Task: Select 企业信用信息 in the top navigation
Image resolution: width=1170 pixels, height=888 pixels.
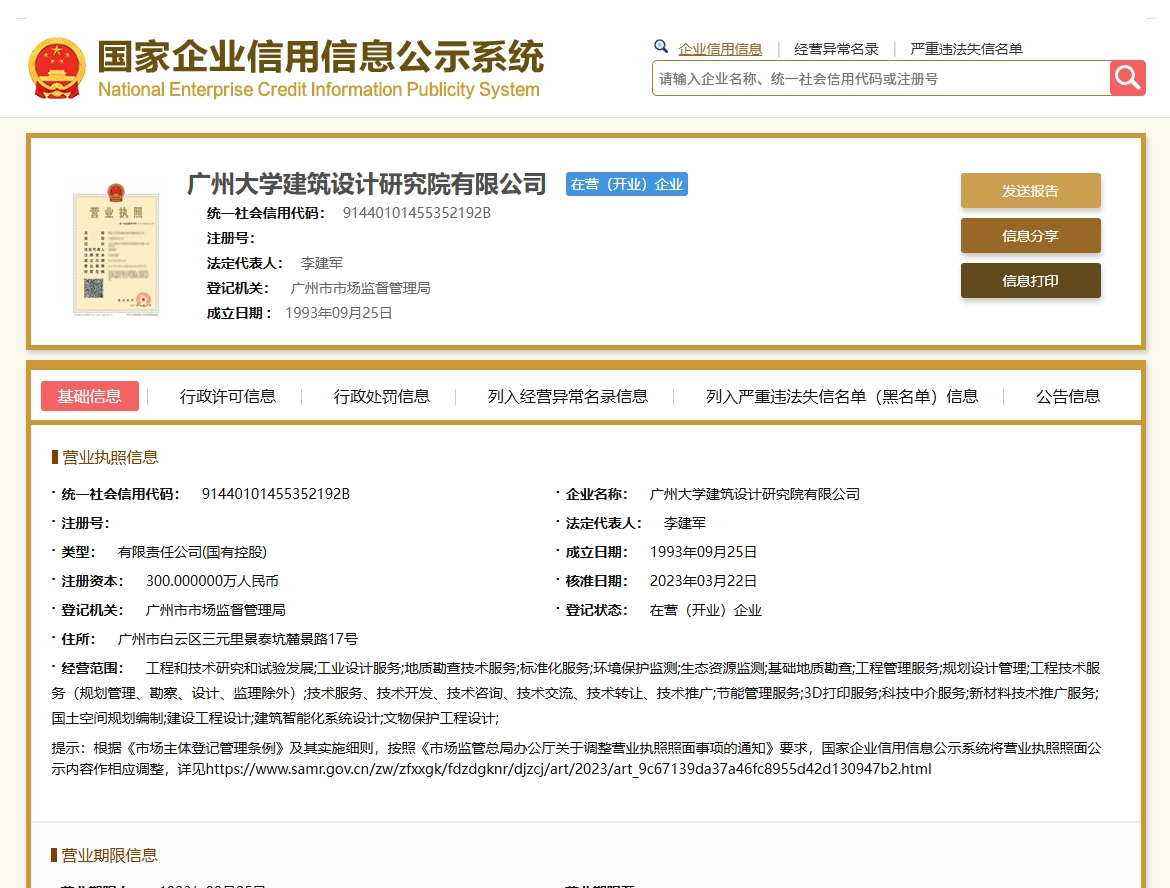Action: click(x=720, y=48)
